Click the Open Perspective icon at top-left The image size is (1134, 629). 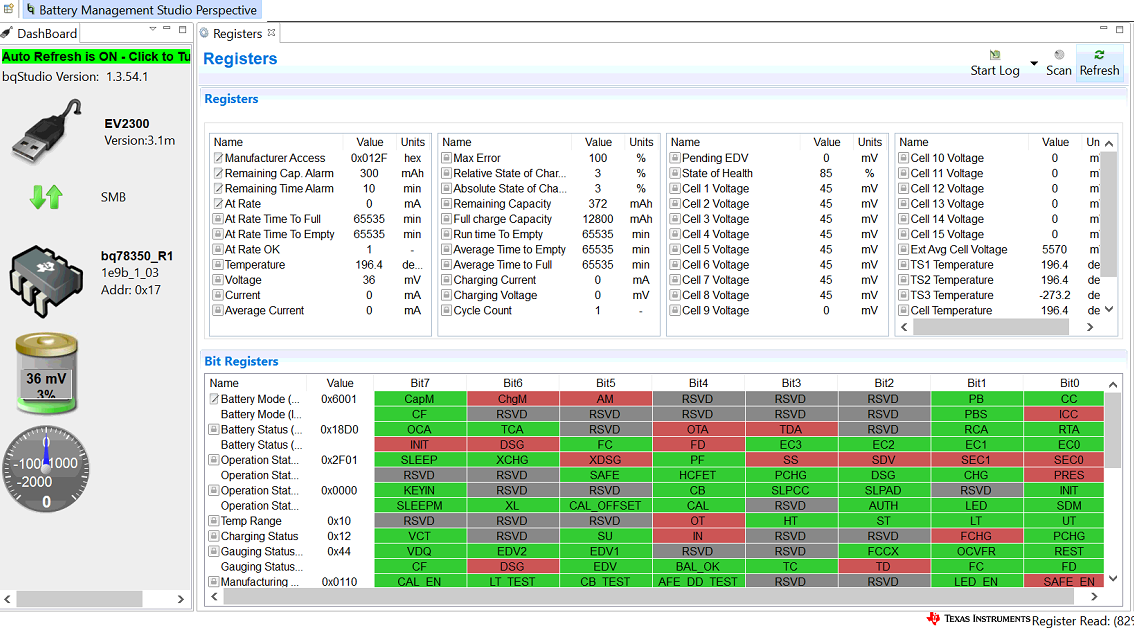(9, 10)
